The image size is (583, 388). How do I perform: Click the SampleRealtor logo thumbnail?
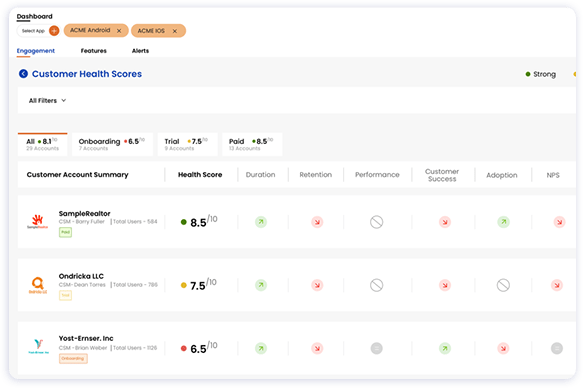tap(38, 221)
